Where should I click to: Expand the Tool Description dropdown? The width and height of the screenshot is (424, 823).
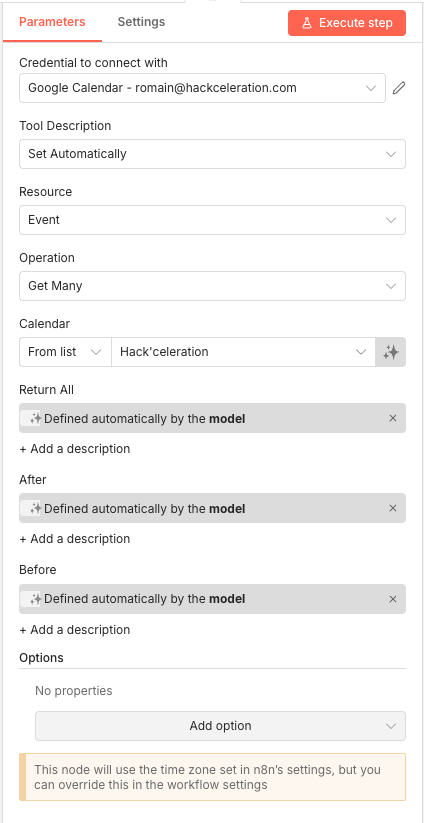[213, 154]
